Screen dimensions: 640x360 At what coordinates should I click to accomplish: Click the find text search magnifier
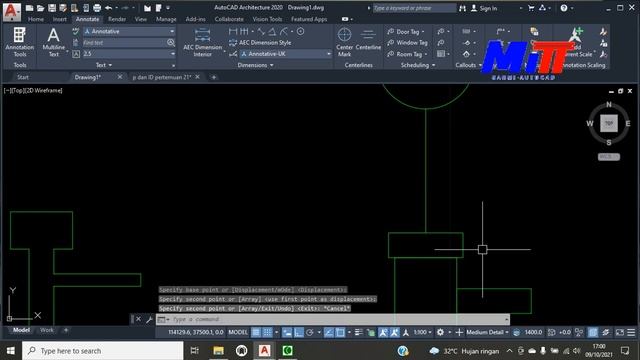[x=171, y=42]
